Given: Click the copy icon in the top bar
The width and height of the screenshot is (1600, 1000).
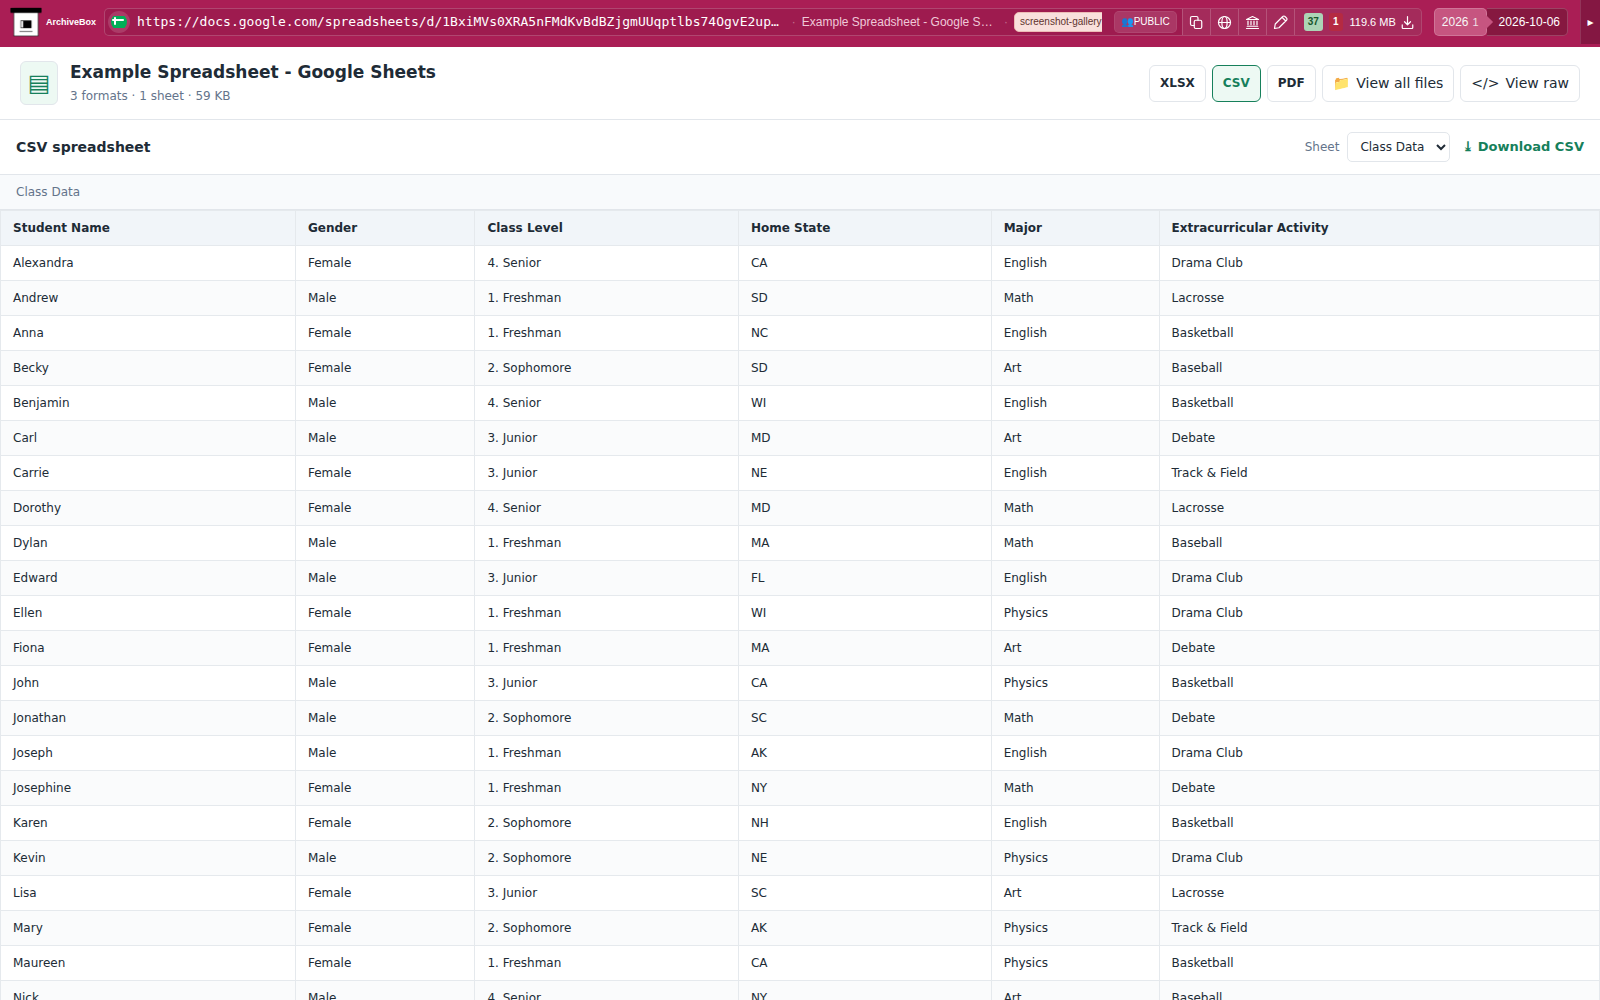Looking at the screenshot, I should pos(1196,22).
